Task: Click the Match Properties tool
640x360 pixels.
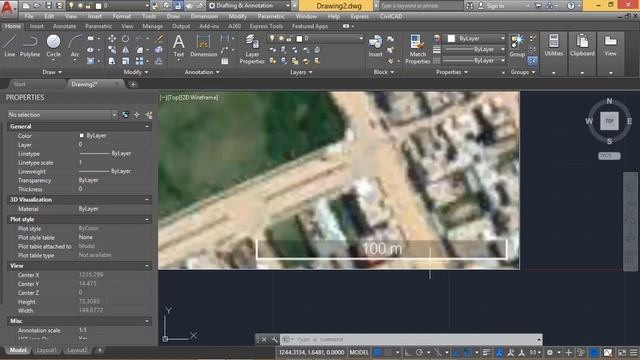Action: tap(418, 49)
